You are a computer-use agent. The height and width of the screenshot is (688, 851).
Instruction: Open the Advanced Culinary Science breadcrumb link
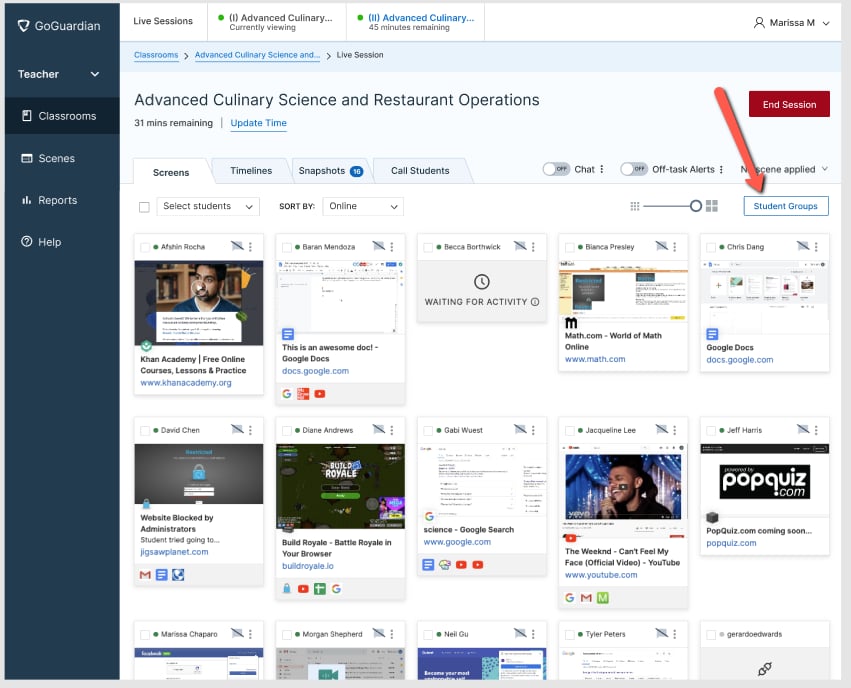tap(257, 55)
